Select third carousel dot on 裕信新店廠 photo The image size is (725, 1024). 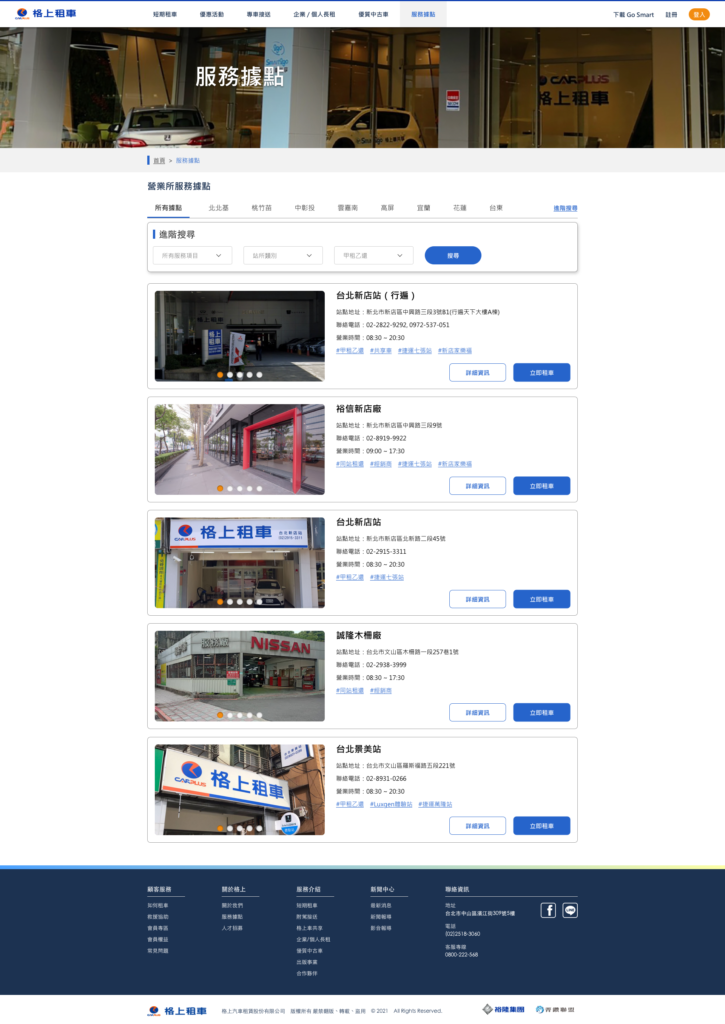239,489
